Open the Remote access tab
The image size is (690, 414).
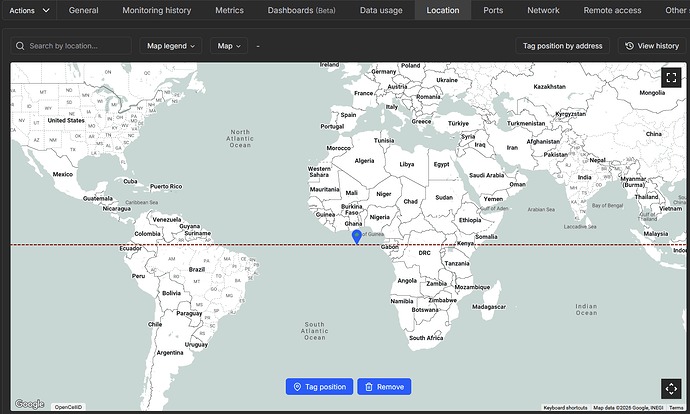(612, 10)
